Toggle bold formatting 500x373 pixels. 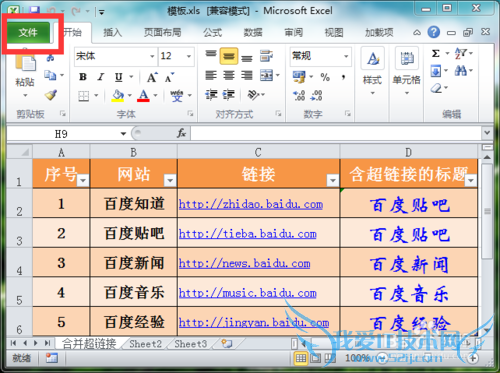83,77
